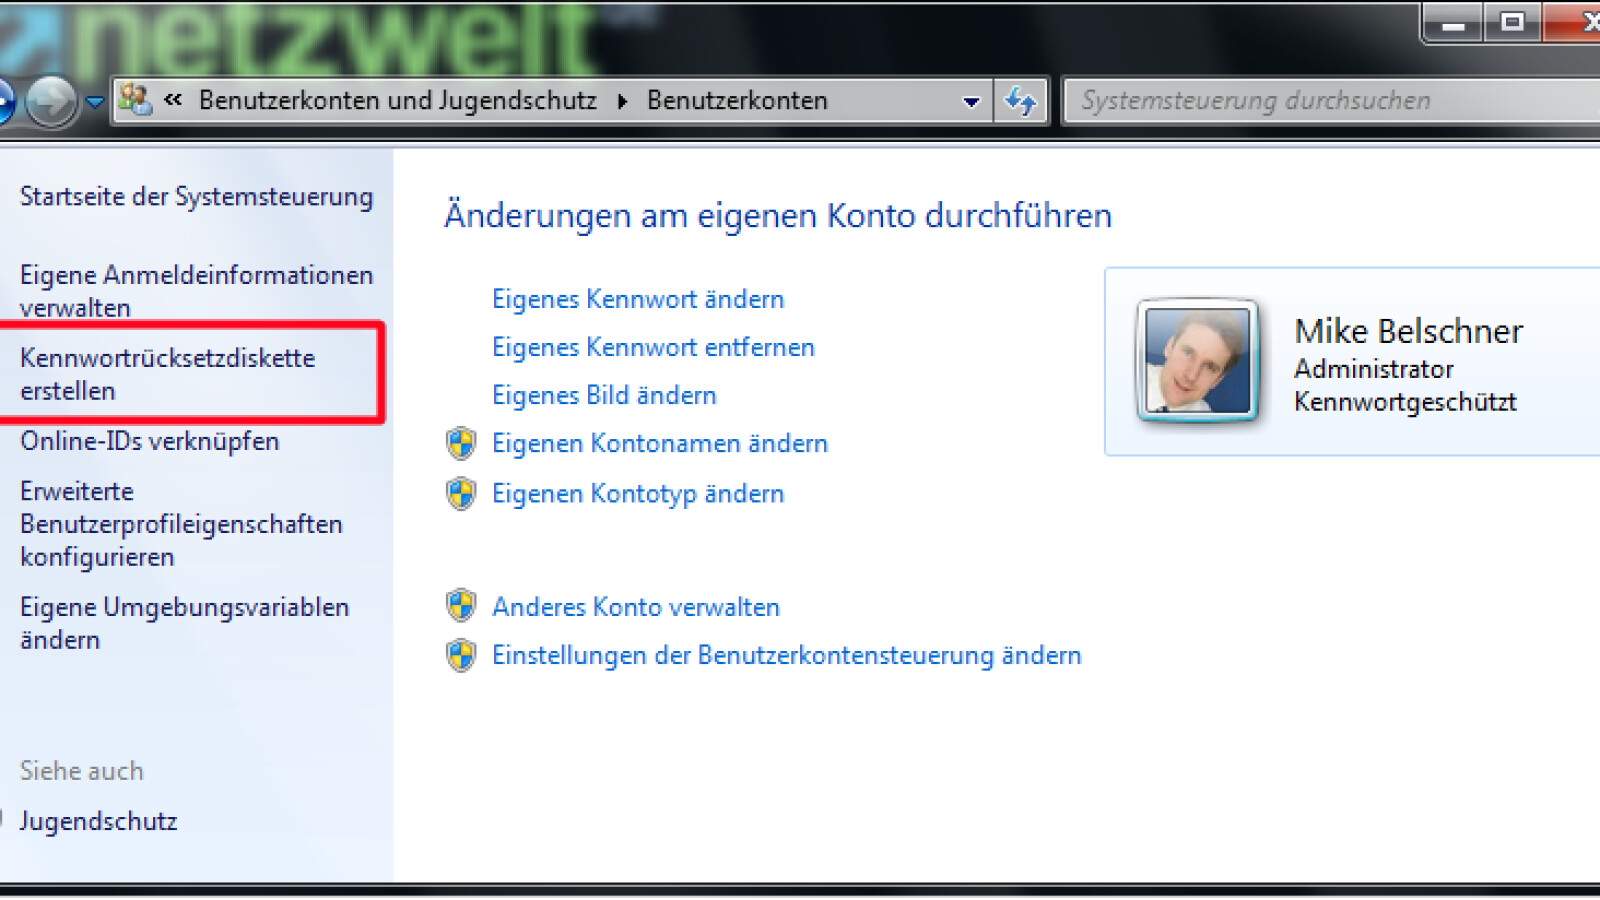The width and height of the screenshot is (1600, 900).
Task: Open the recent pages chevron beside forward button
Action: pos(93,101)
